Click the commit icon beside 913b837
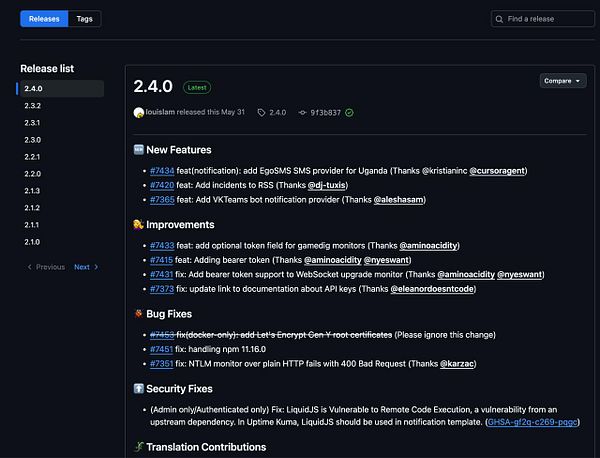Image resolution: width=600 pixels, height=458 pixels. (x=302, y=112)
